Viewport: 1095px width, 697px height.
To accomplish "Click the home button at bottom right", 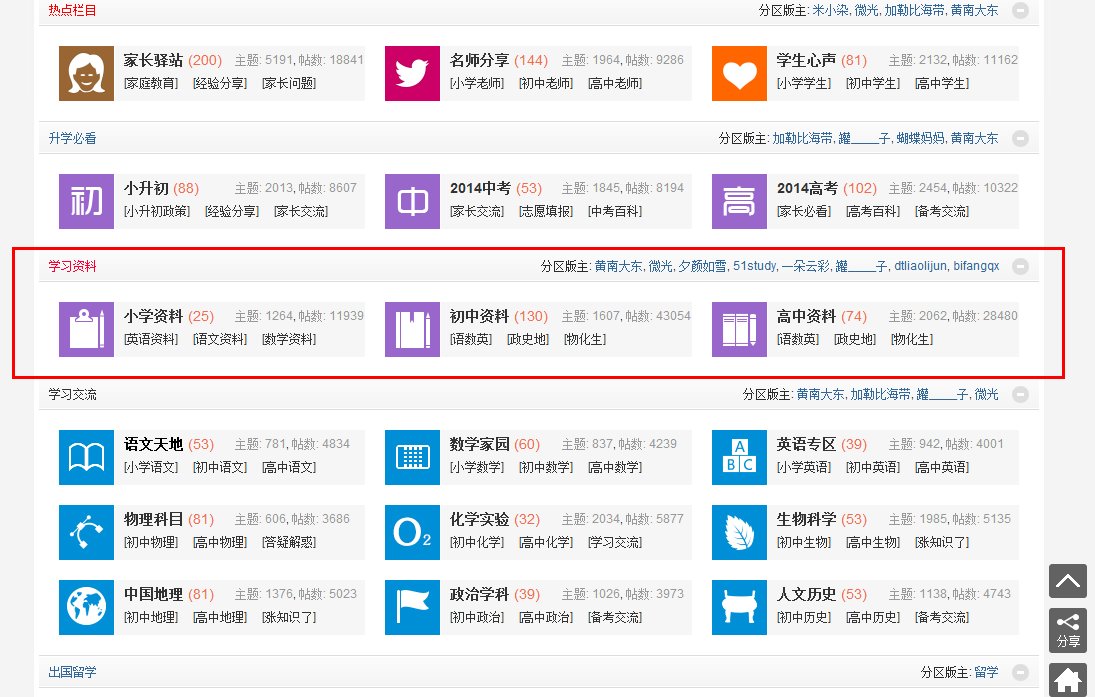I will coord(1068,680).
